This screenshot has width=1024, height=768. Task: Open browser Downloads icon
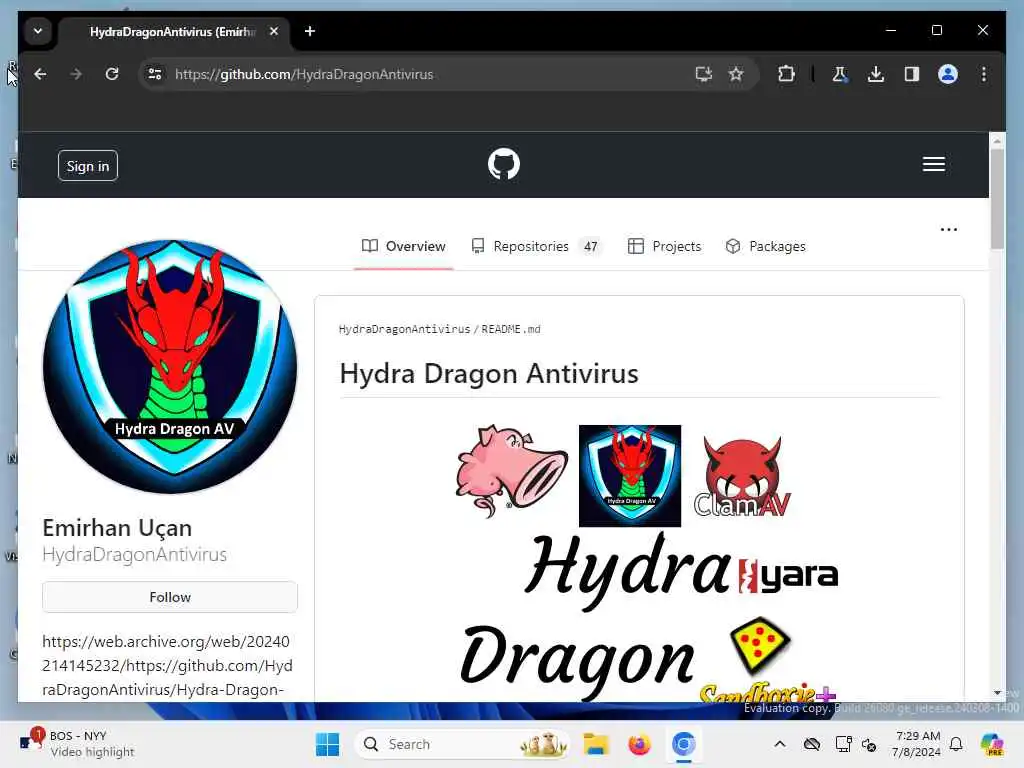tap(876, 74)
